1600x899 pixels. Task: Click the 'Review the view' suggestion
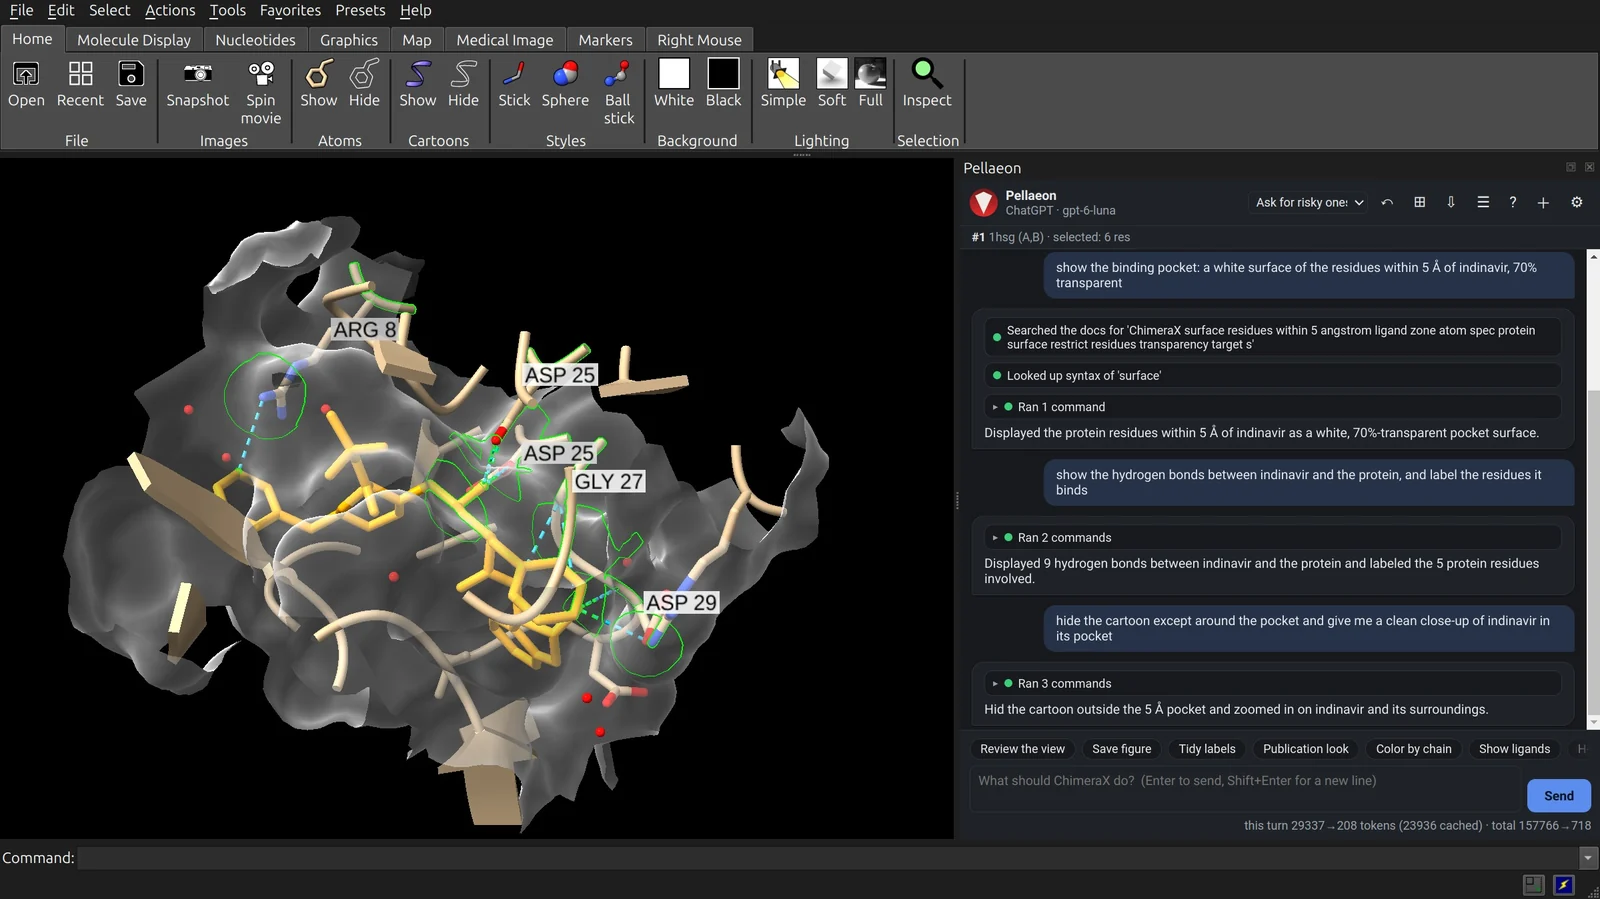click(1022, 749)
